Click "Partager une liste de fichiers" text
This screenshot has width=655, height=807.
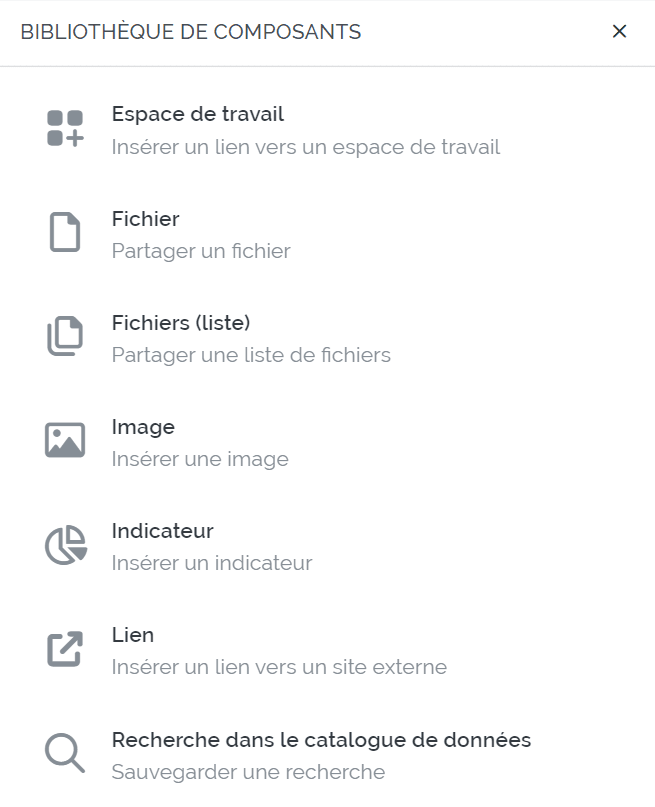click(x=251, y=355)
